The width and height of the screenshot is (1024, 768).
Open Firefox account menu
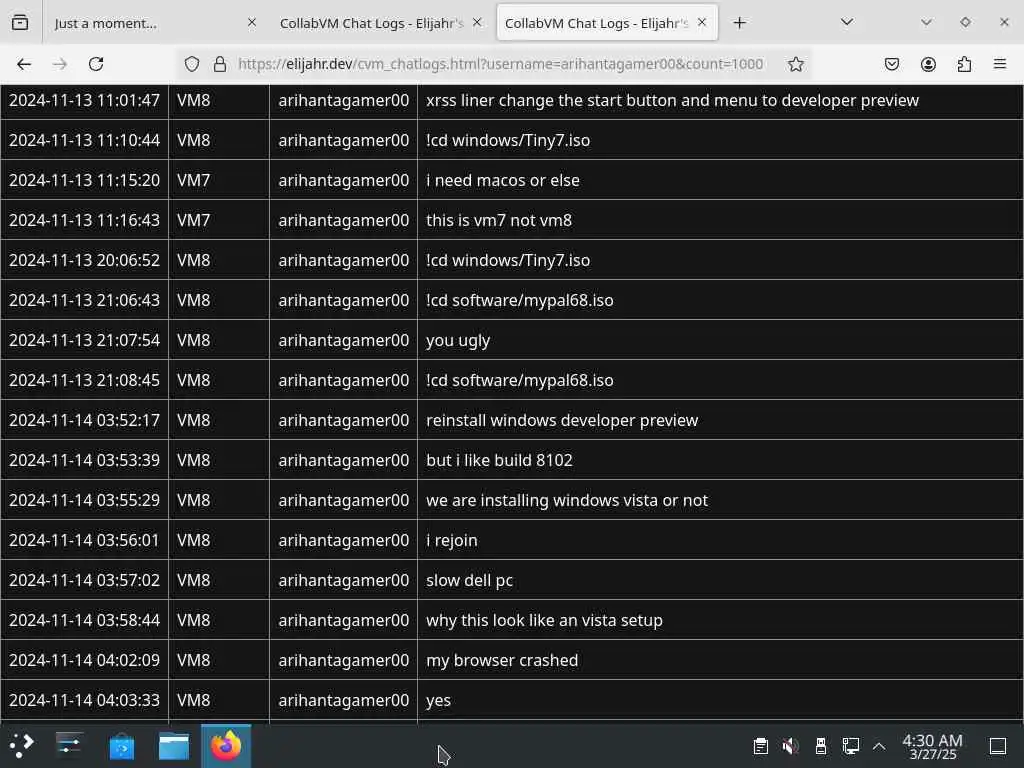pyautogui.click(x=928, y=64)
